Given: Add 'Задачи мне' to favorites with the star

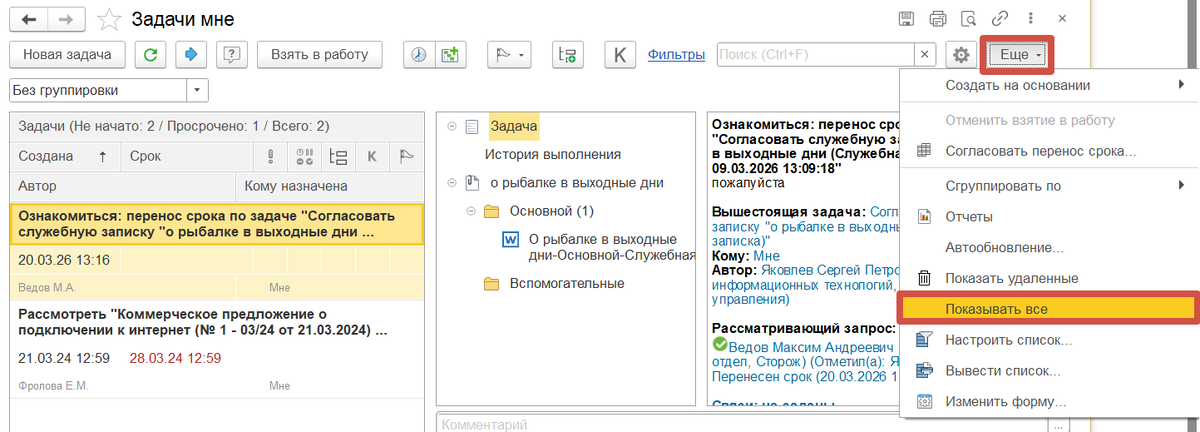Looking at the screenshot, I should 110,19.
